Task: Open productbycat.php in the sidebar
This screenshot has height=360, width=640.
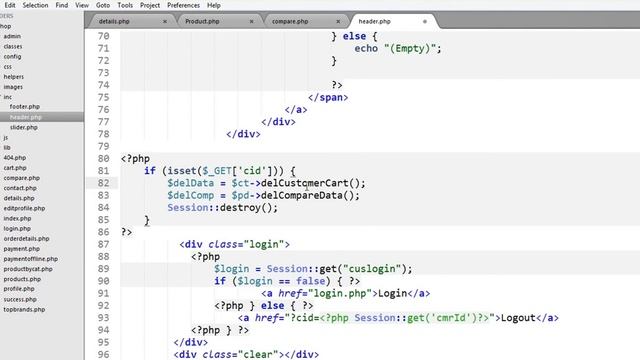Action: (x=28, y=269)
